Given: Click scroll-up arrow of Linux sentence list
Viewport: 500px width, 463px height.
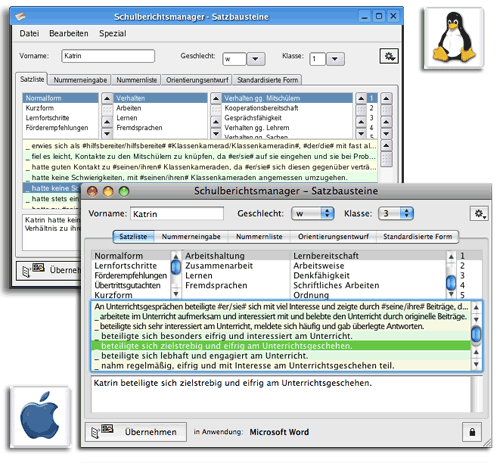Looking at the screenshot, I should point(386,146).
